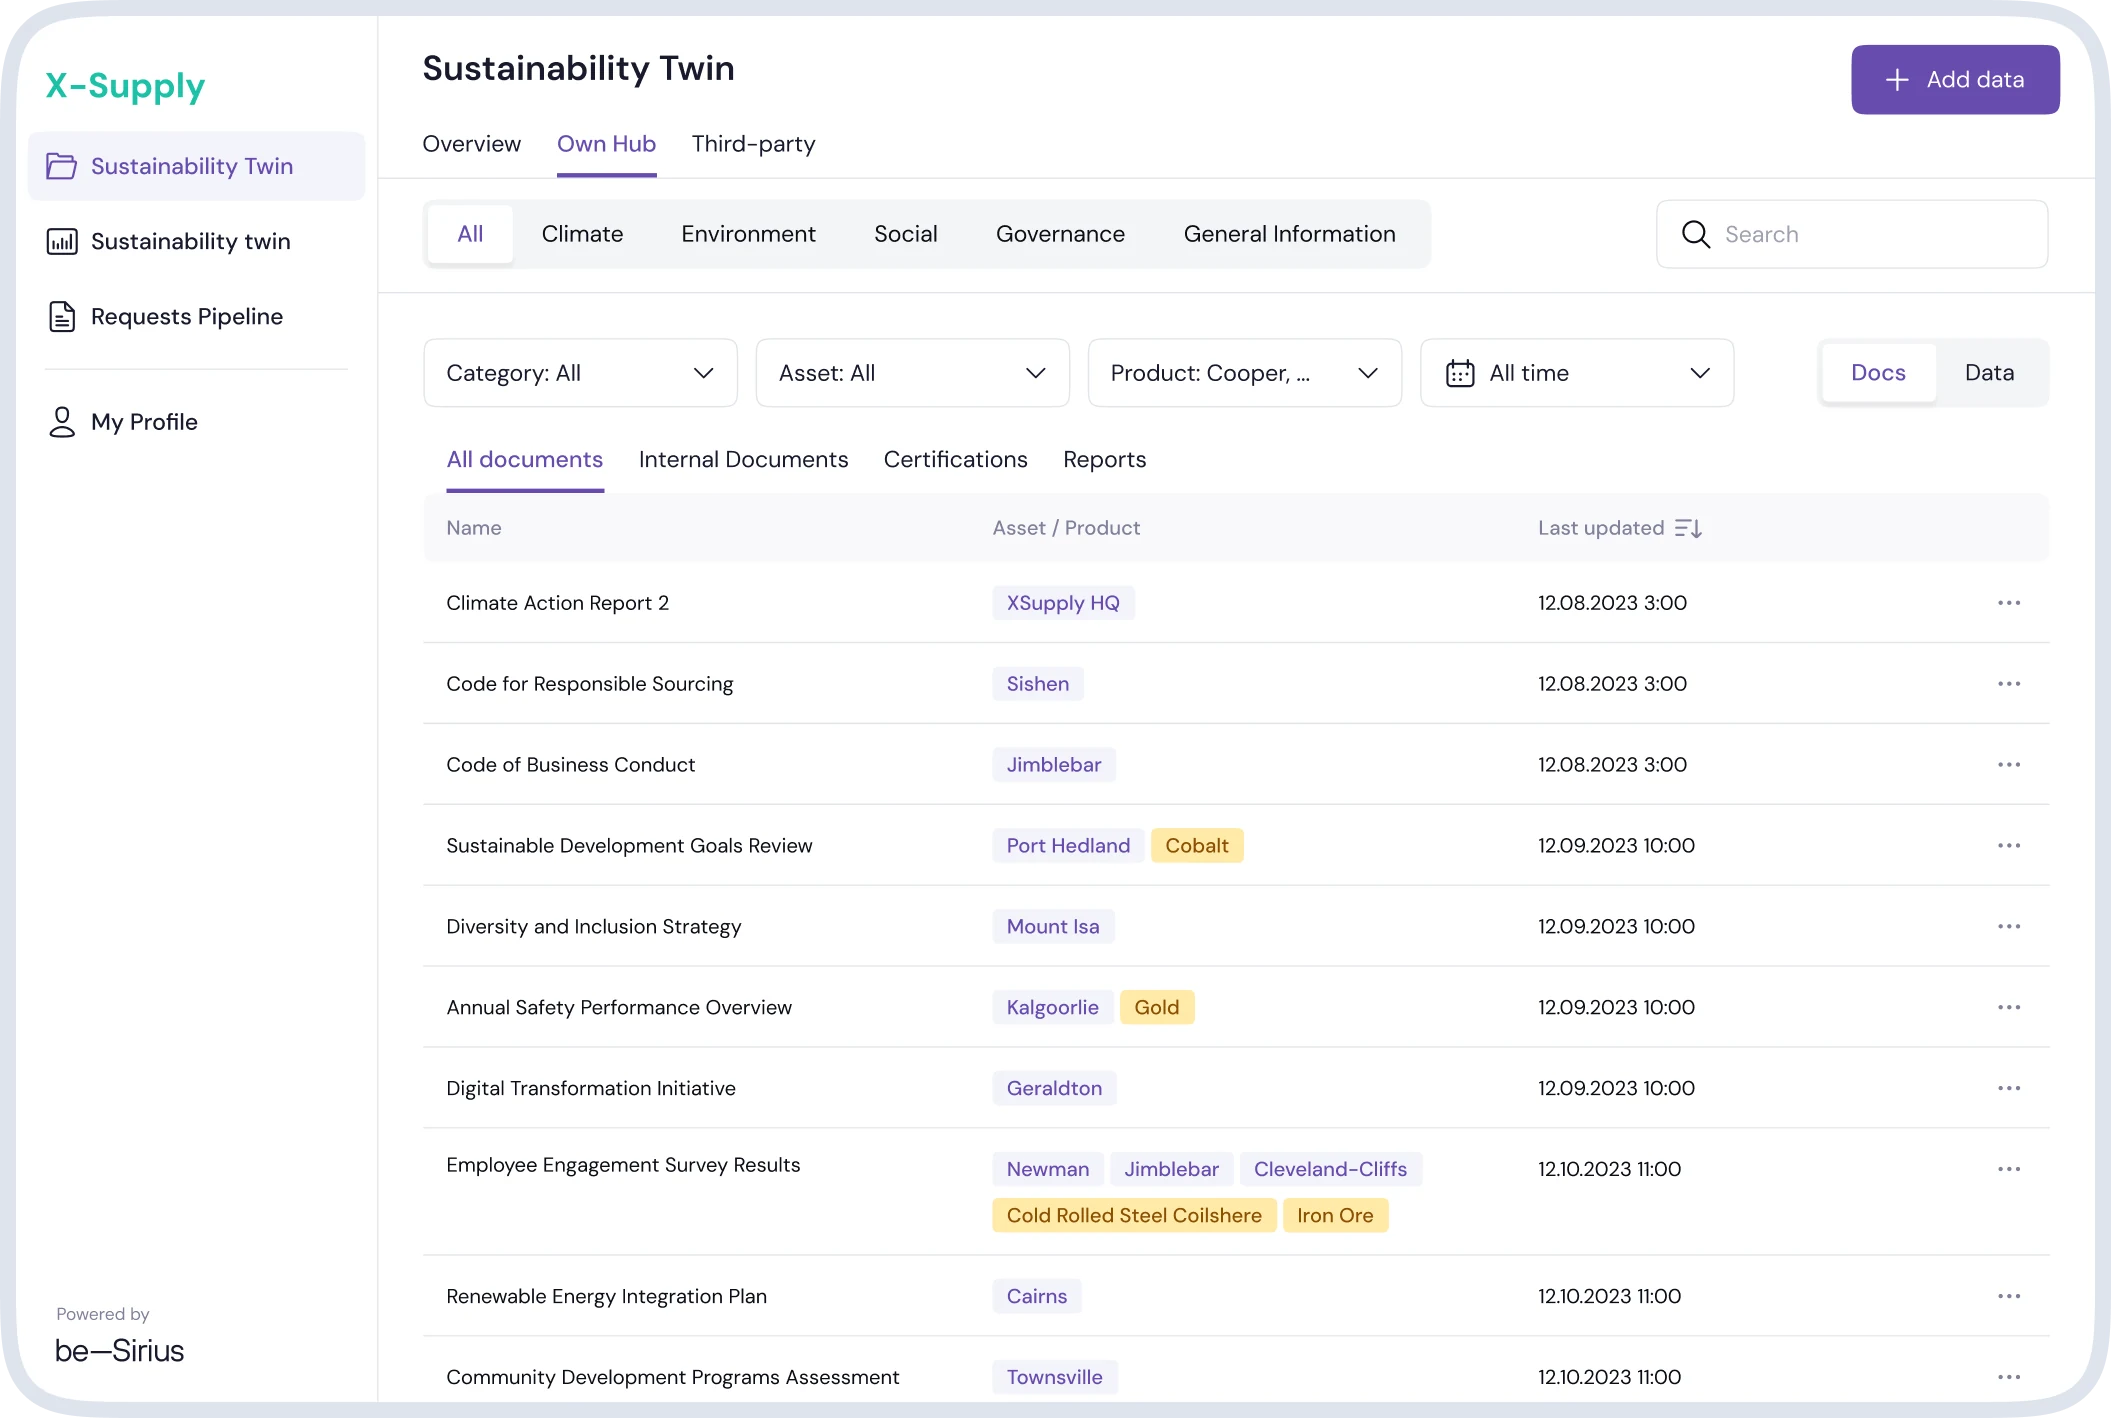Click the Iron Ore product tag
Viewport: 2111px width, 1418px height.
point(1335,1216)
